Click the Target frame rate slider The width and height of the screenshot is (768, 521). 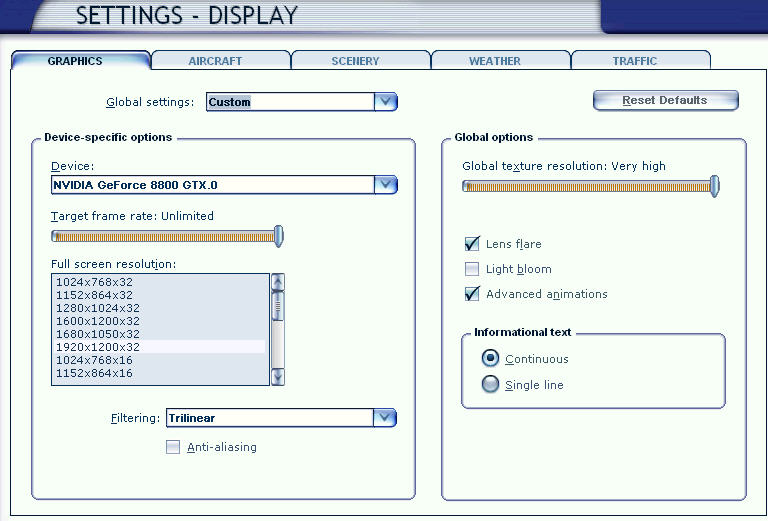click(x=166, y=237)
